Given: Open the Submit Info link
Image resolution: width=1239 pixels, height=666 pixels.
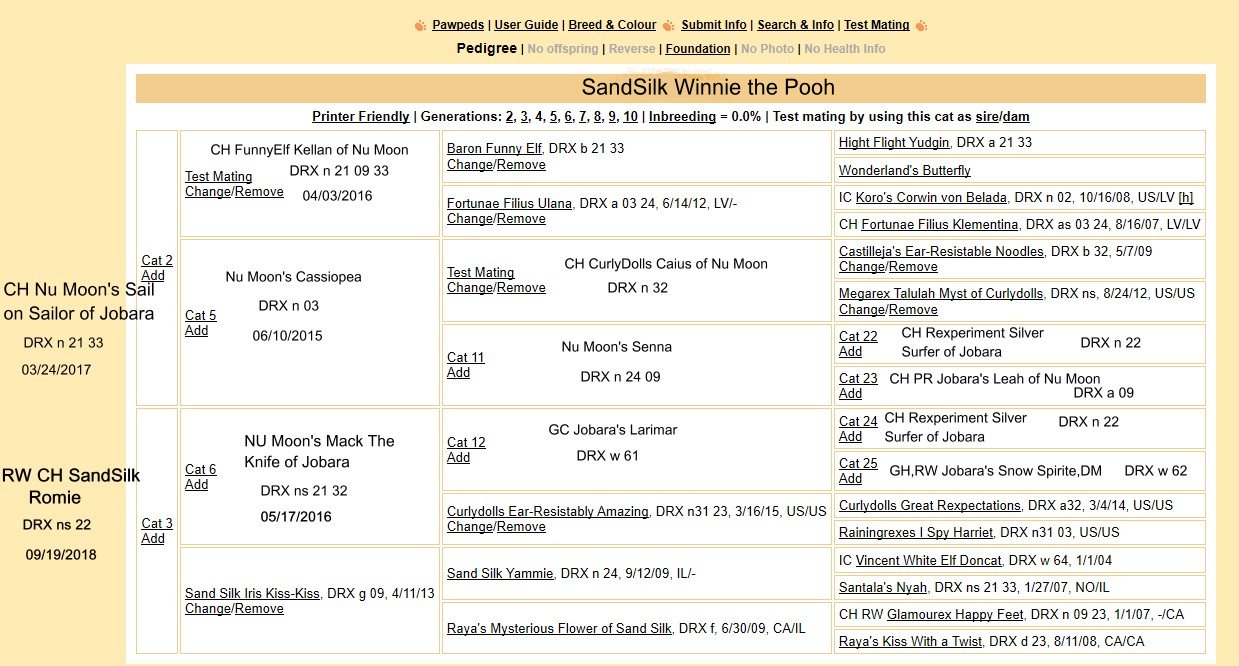Looking at the screenshot, I should tap(714, 25).
